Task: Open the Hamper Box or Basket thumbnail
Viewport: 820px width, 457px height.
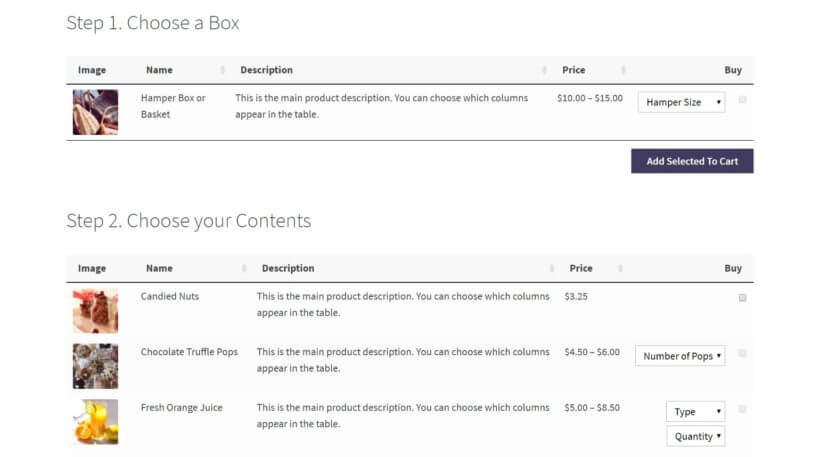Action: coord(95,112)
